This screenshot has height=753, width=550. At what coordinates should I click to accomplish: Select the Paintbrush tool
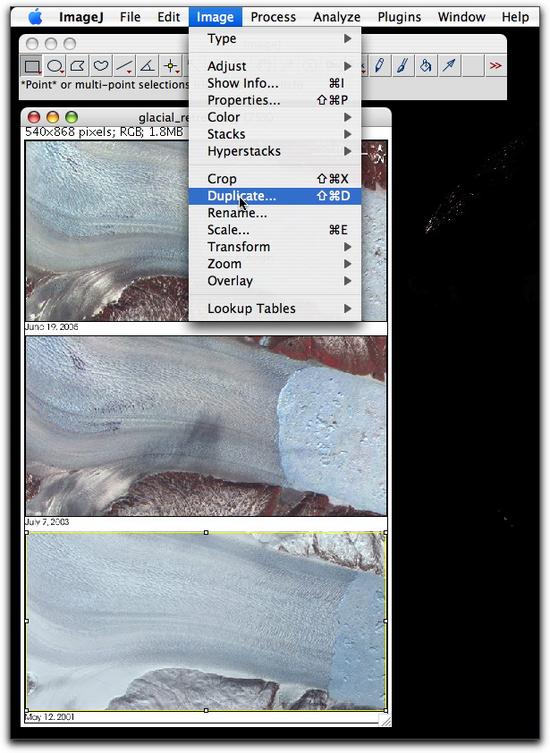pos(403,66)
